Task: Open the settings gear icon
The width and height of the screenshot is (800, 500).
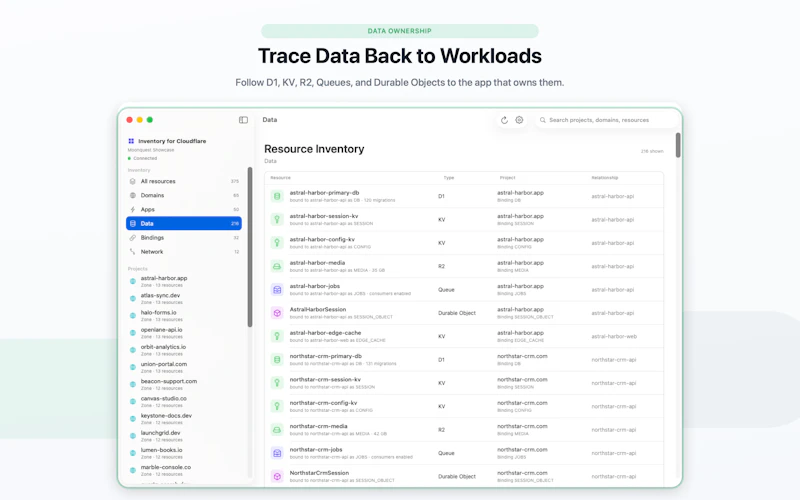Action: [x=519, y=120]
